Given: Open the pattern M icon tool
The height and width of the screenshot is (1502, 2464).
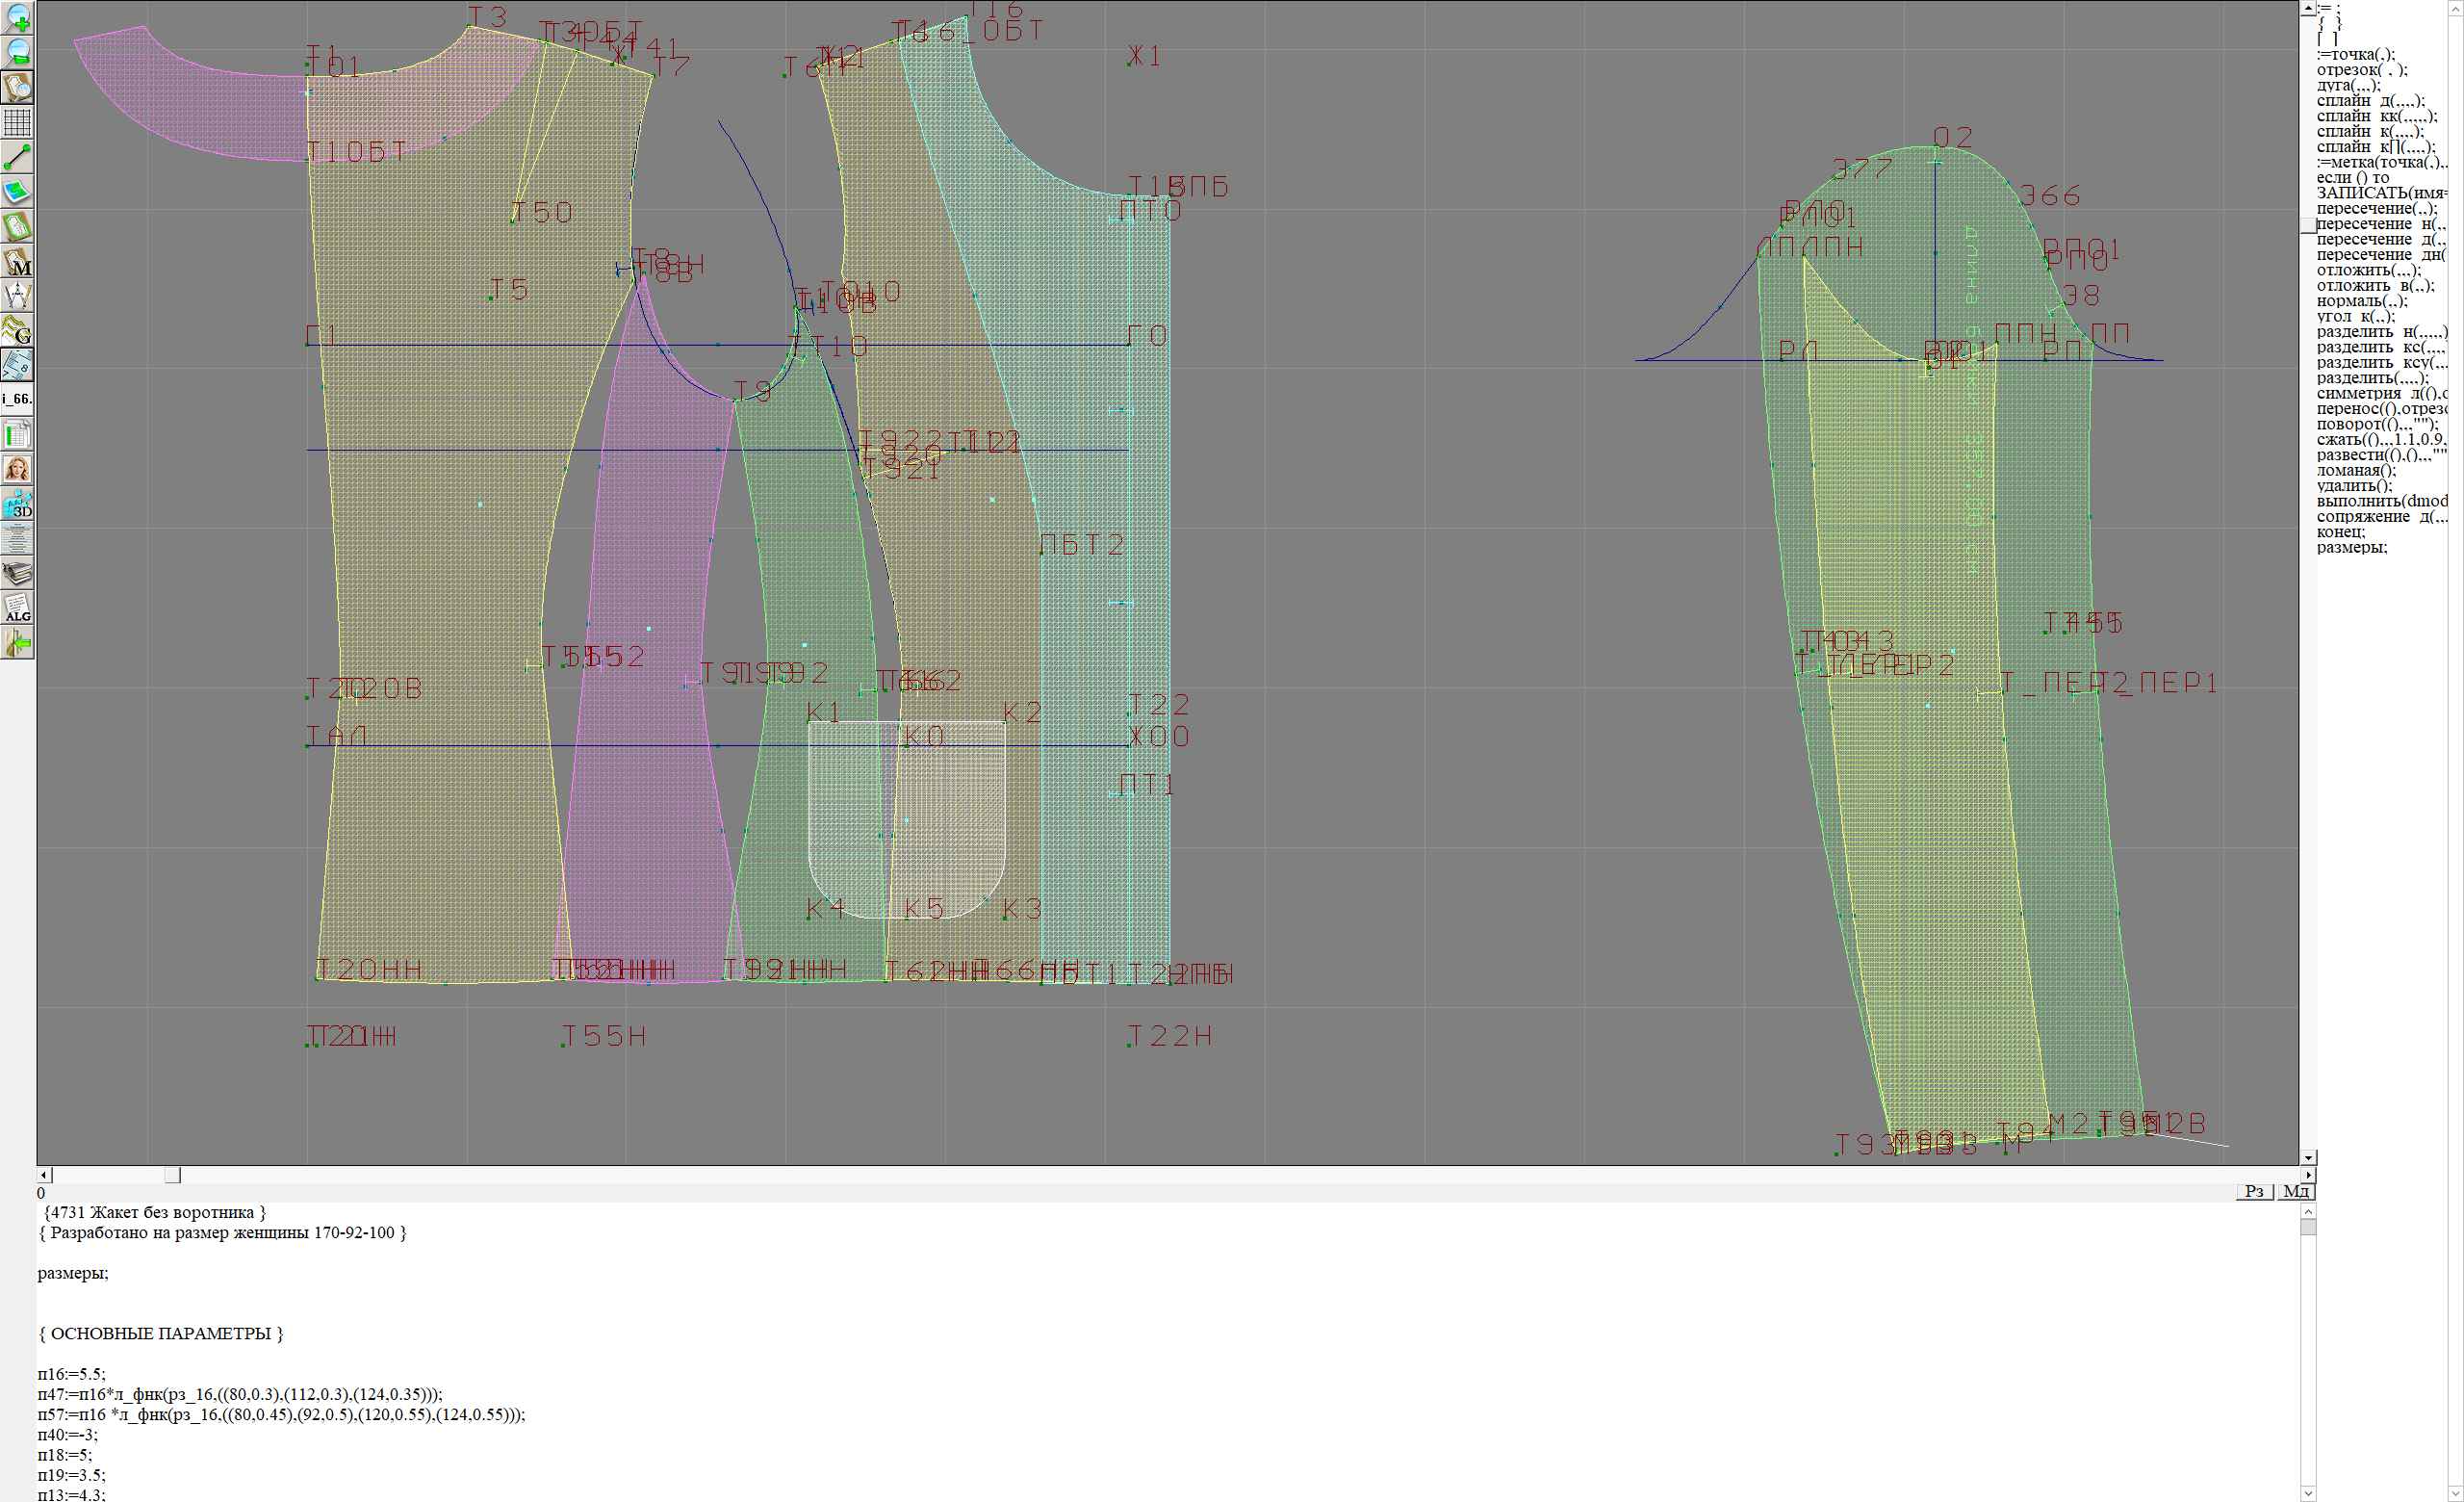Looking at the screenshot, I should tap(17, 261).
